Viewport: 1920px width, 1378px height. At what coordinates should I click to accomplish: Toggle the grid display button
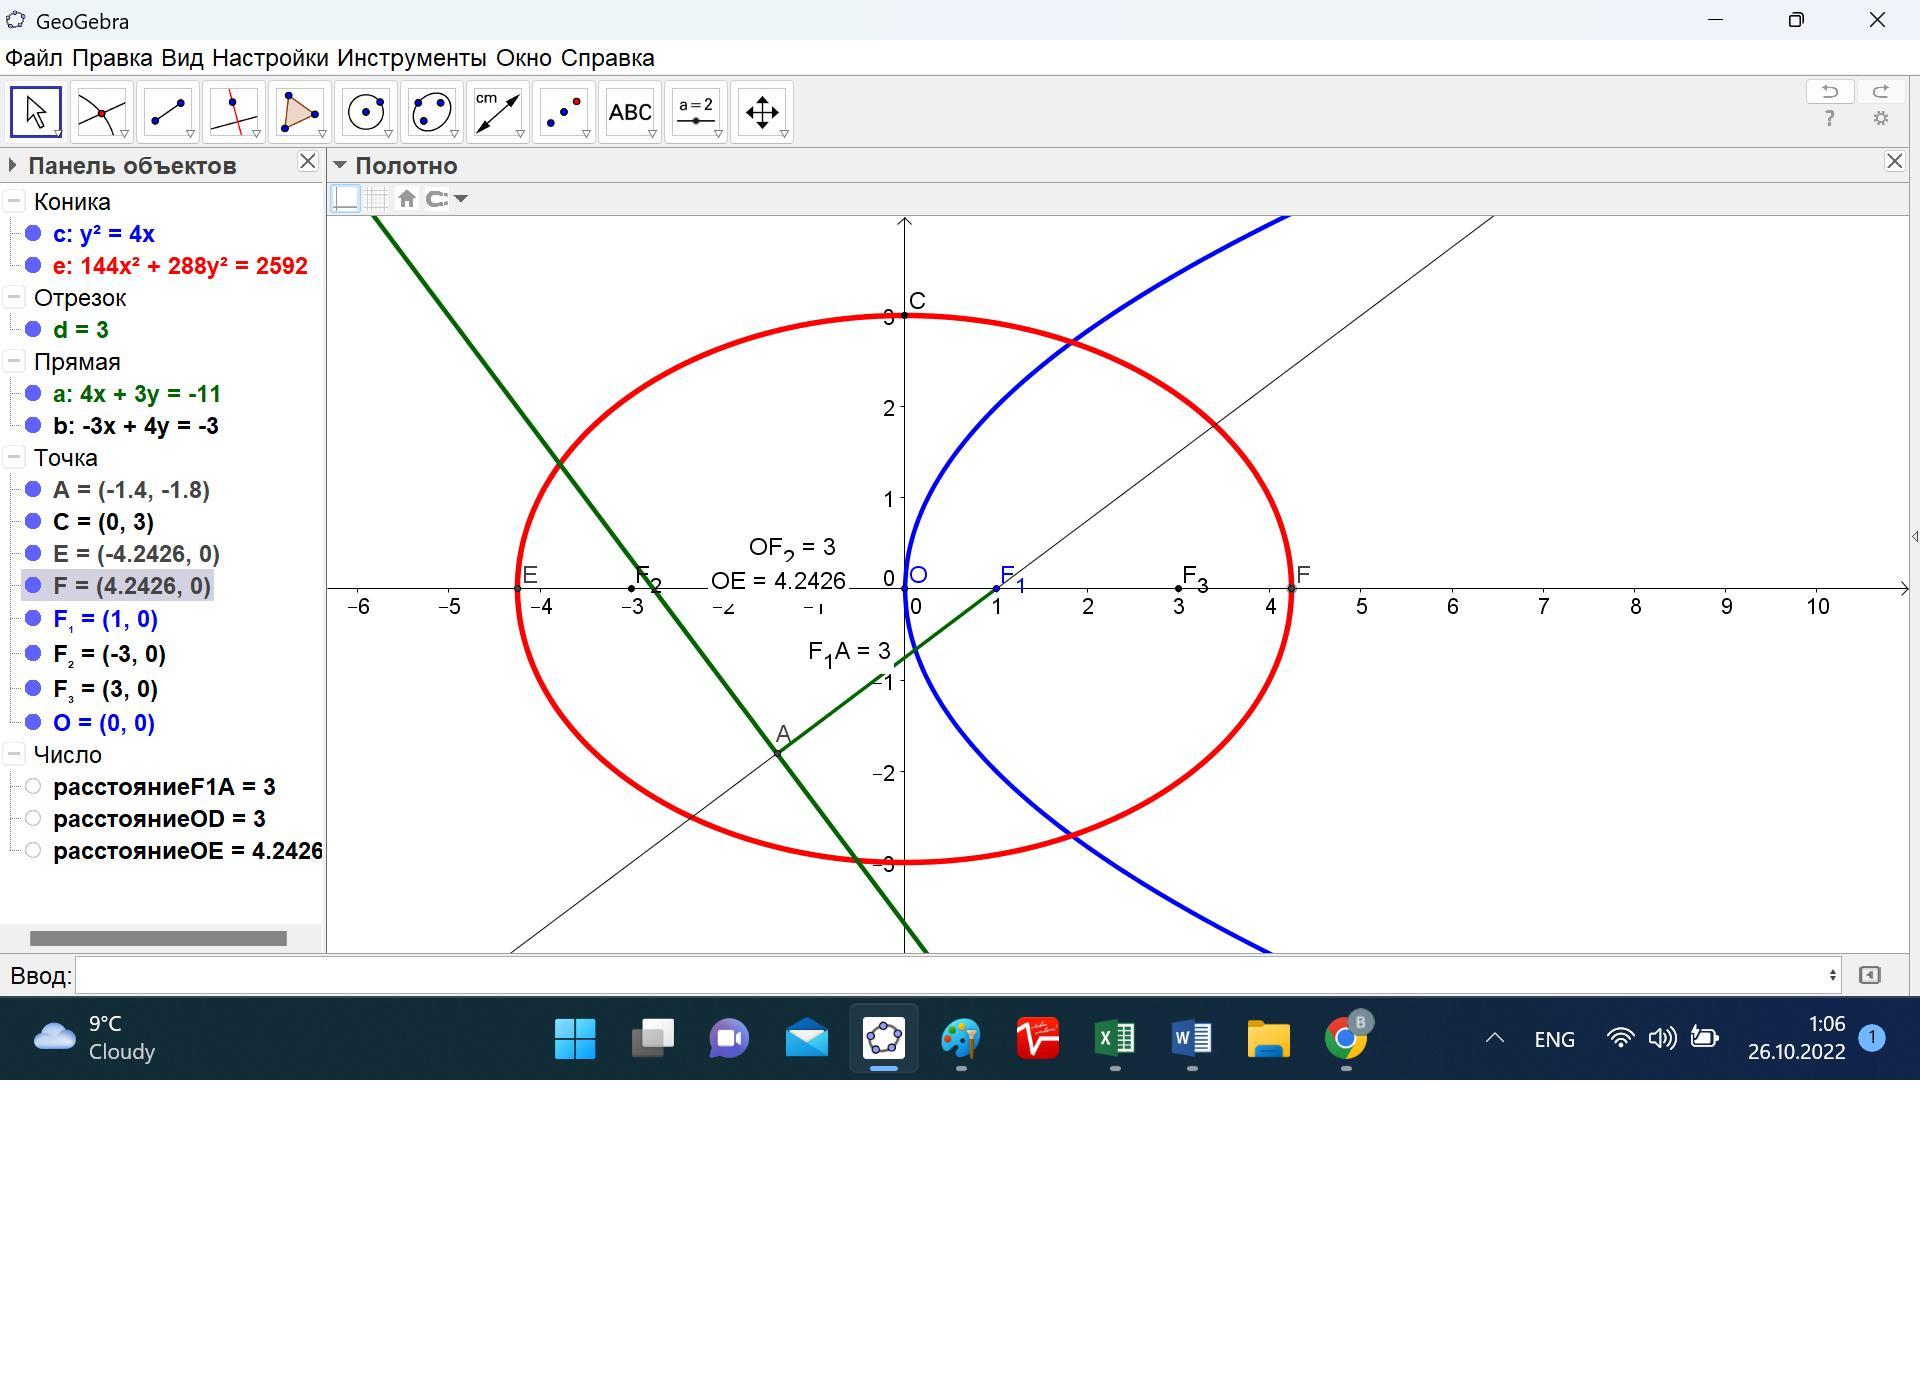tap(376, 199)
